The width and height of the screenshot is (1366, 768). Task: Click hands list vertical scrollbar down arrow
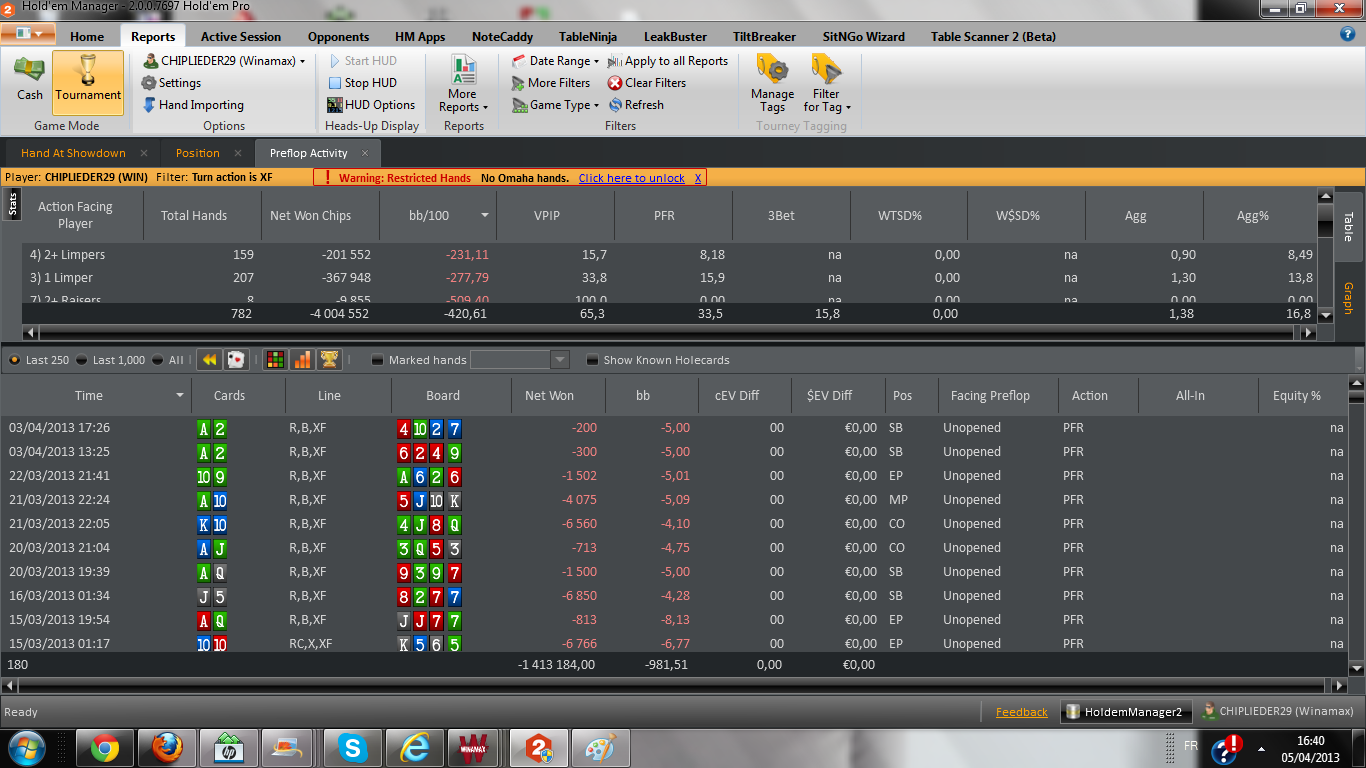pos(1357,669)
